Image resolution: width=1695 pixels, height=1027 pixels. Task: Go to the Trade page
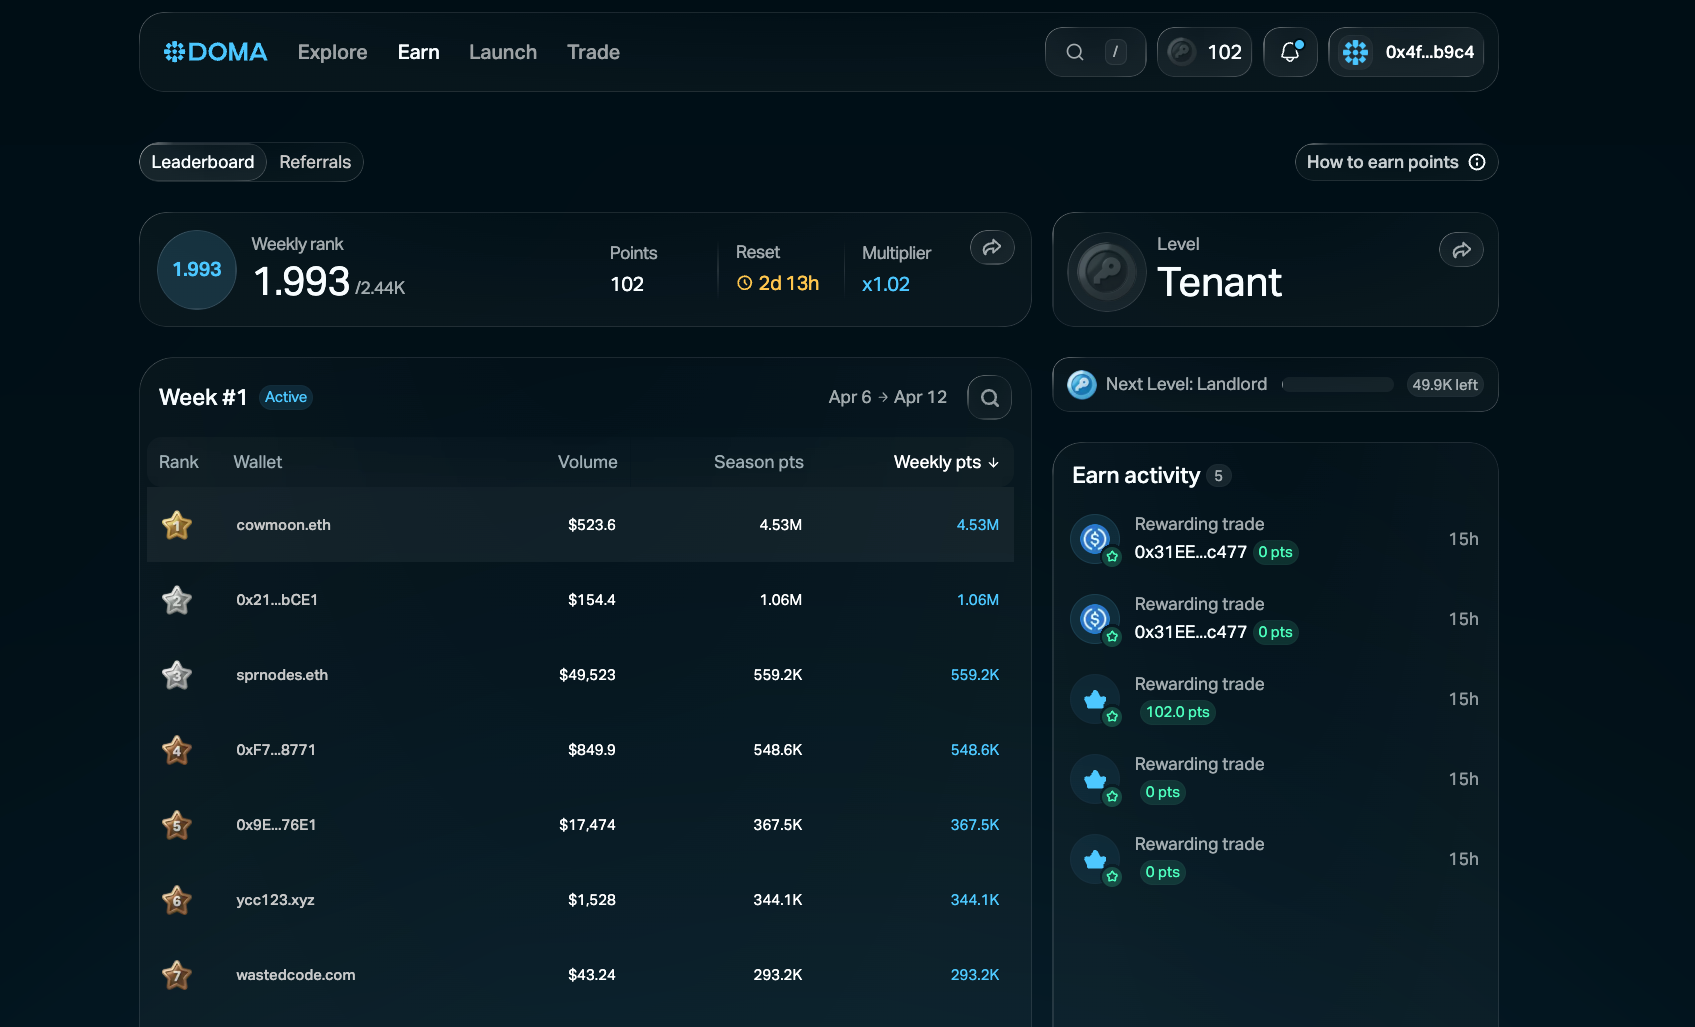[x=593, y=52]
